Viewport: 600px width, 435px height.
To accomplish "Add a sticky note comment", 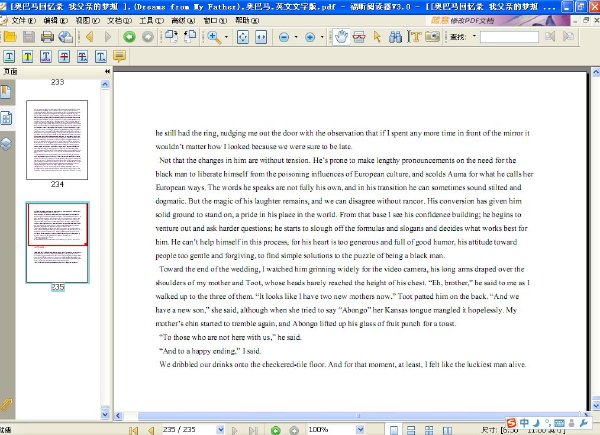I will pos(119,56).
